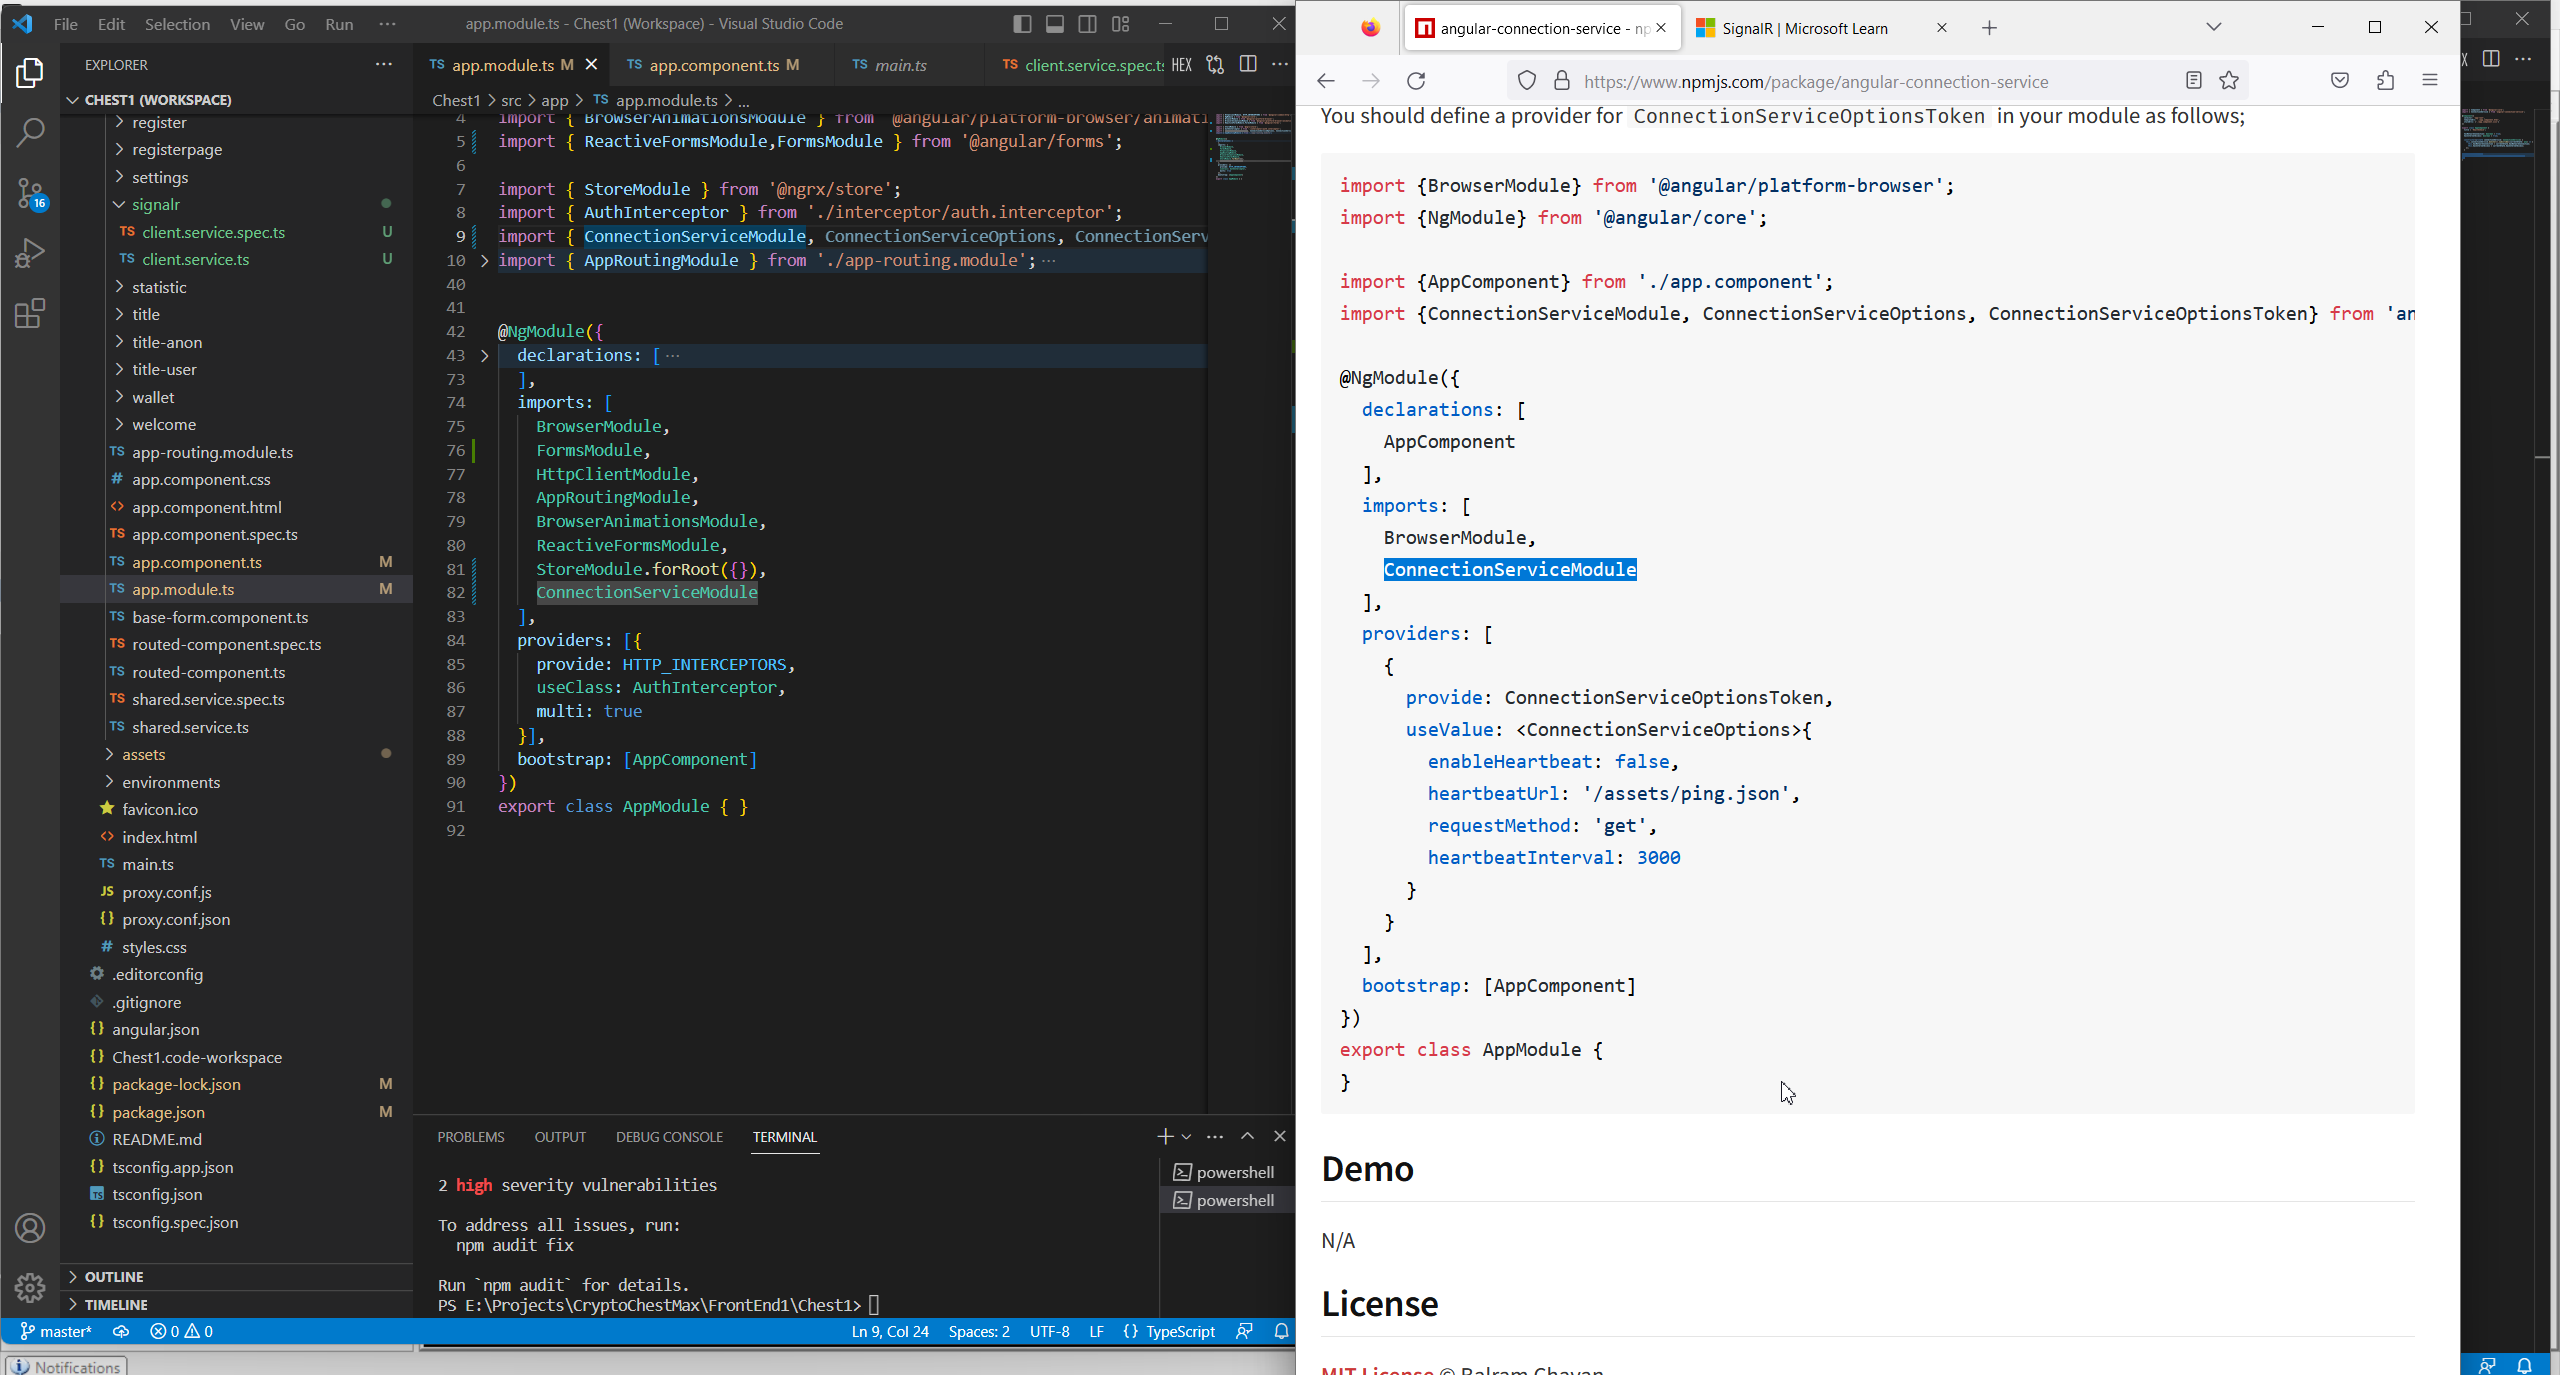Open the new terminal launch profile dropdown
The width and height of the screenshot is (2560, 1375).
point(1187,1137)
